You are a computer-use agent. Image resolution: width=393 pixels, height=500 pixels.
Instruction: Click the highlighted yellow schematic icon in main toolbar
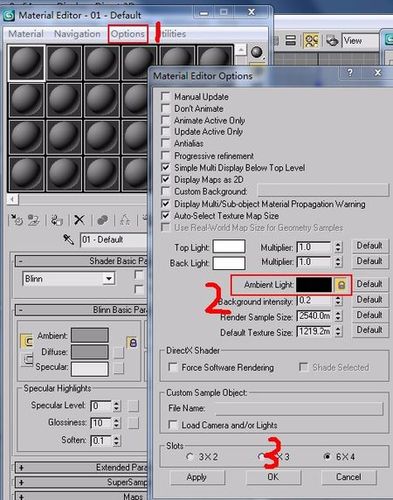tap(311, 41)
